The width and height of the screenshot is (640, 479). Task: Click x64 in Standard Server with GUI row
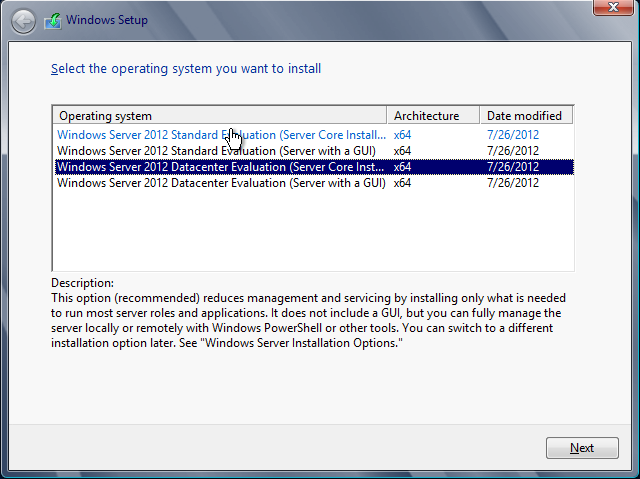pyautogui.click(x=402, y=151)
